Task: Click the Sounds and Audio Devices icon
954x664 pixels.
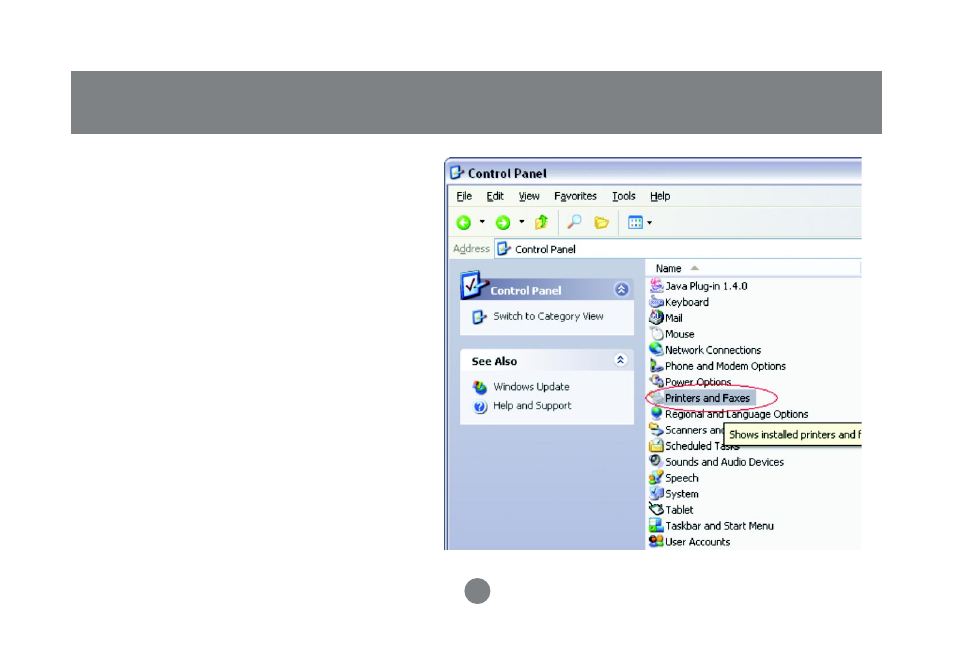Action: coord(656,461)
